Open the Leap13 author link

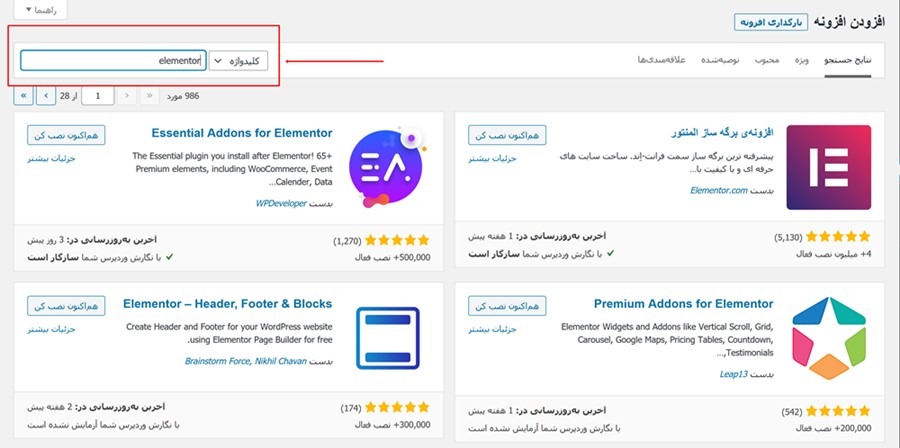pyautogui.click(x=734, y=374)
